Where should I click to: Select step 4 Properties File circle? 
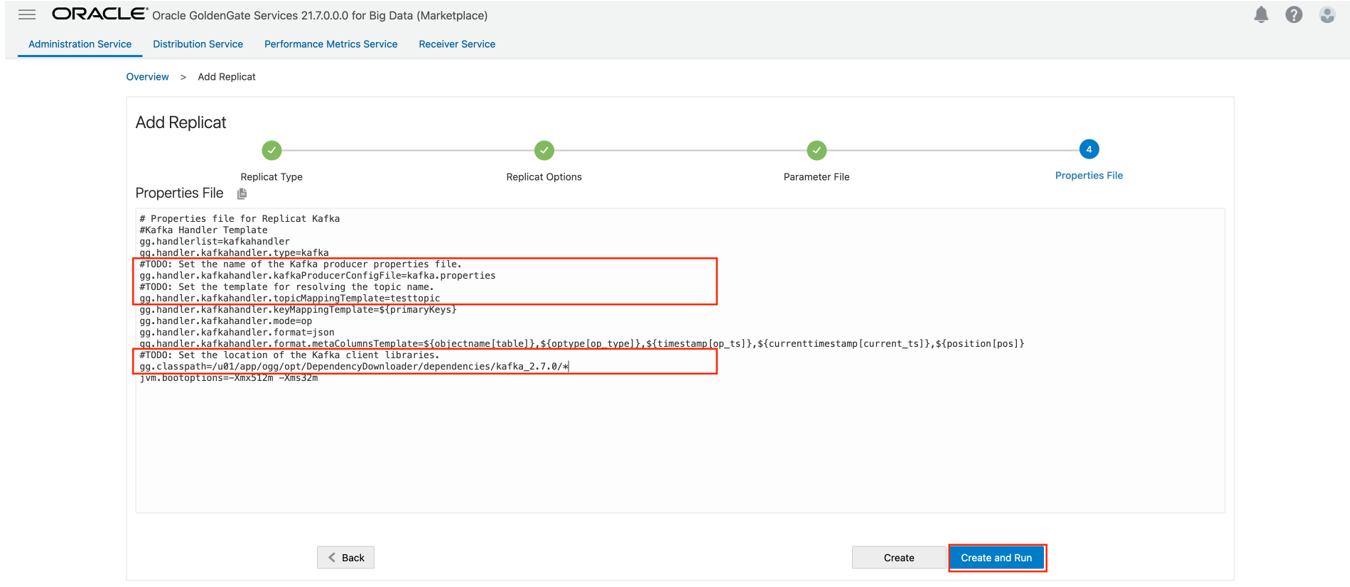click(1089, 149)
